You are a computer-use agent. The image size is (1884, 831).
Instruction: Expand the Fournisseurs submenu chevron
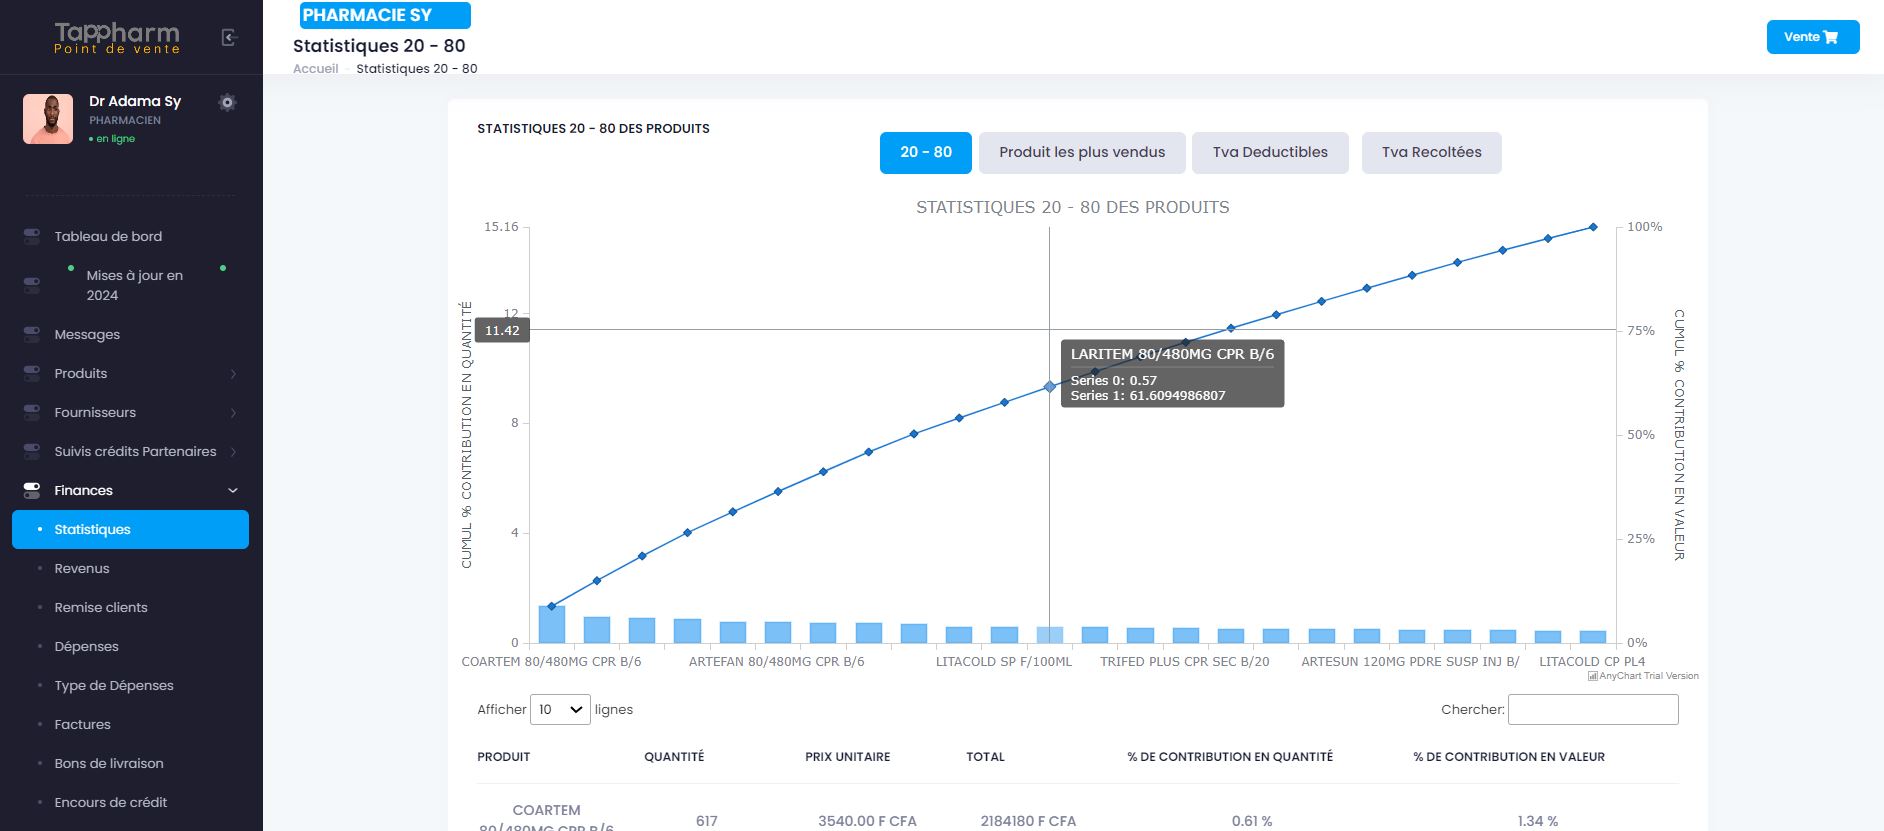[233, 413]
